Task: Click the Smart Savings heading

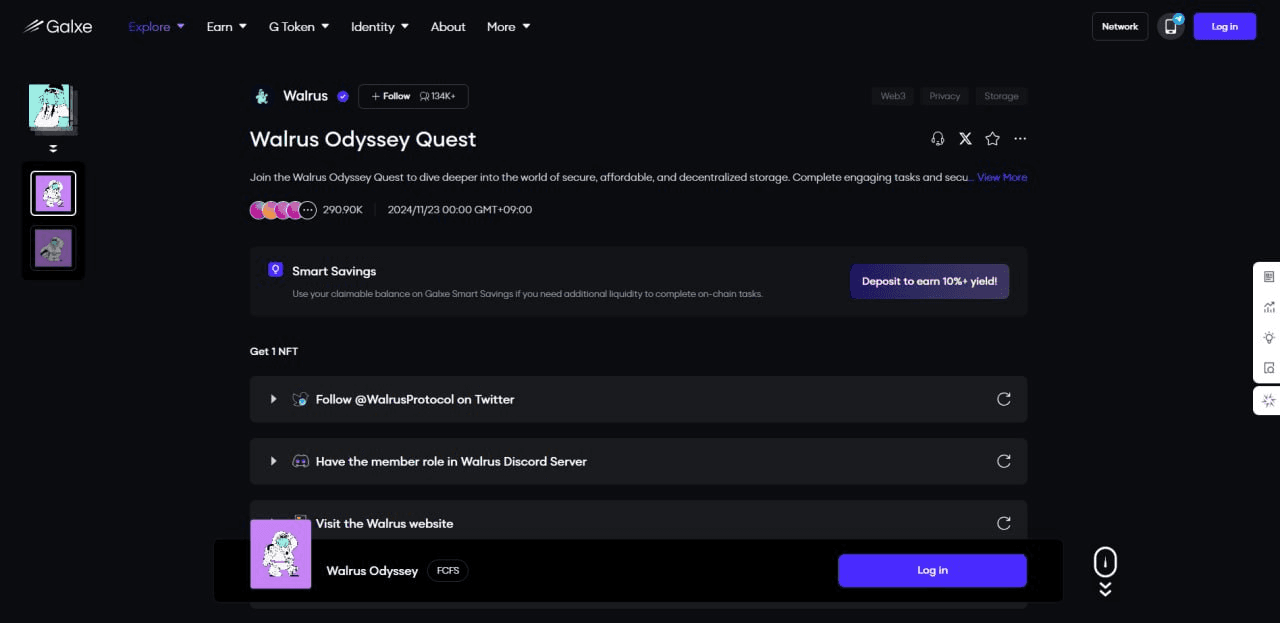Action: [x=334, y=271]
